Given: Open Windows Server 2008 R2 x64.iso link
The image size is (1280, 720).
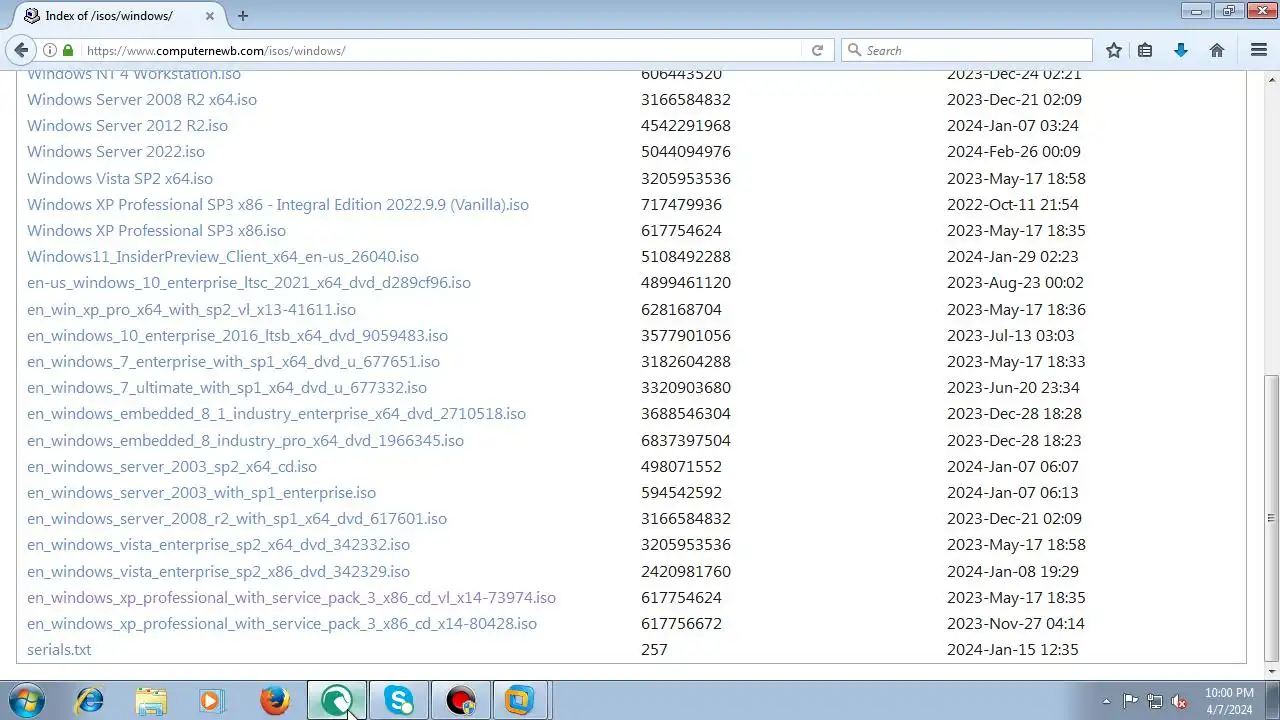Looking at the screenshot, I should tap(142, 99).
